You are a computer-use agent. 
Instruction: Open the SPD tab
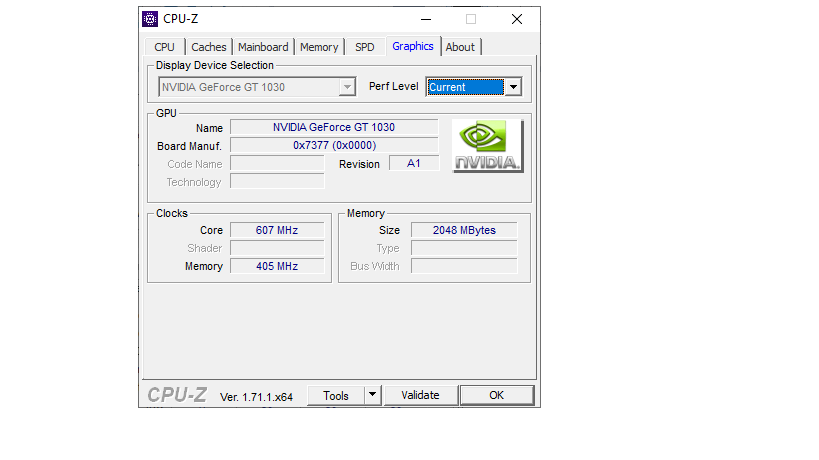click(x=365, y=47)
